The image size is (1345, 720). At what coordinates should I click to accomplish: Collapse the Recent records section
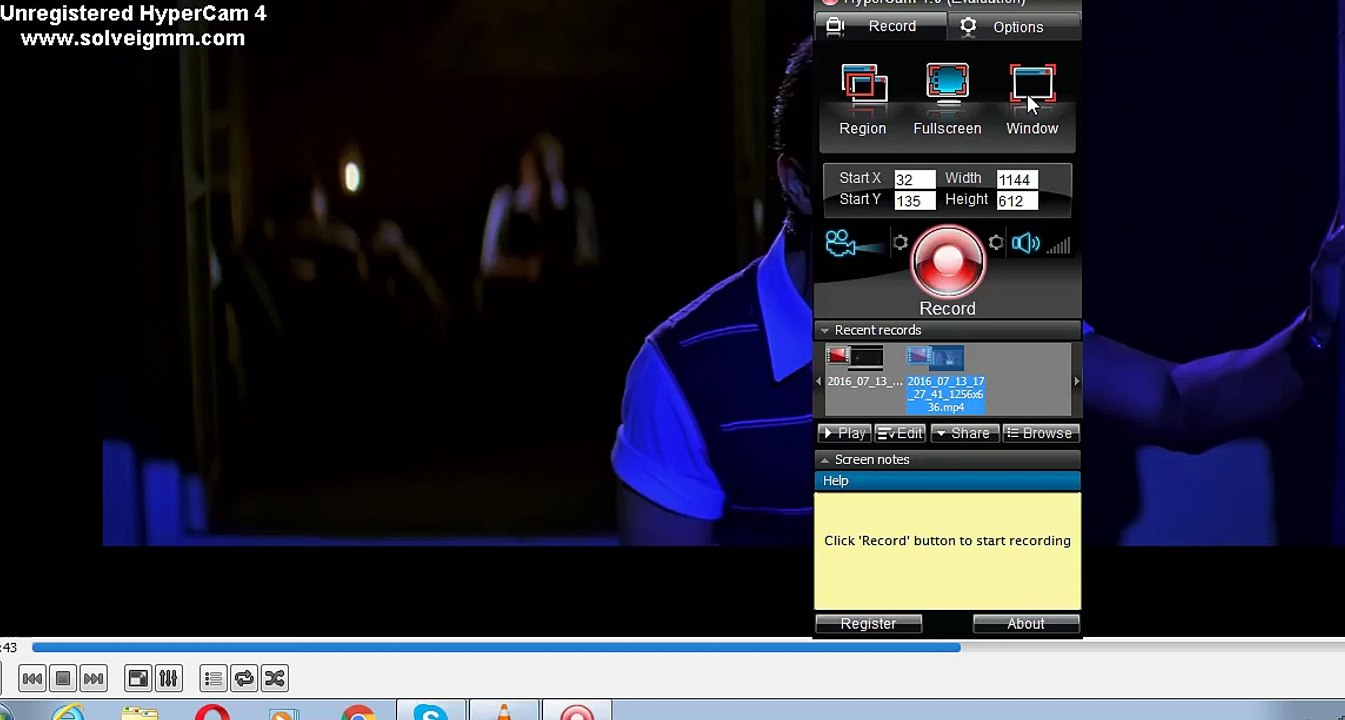click(x=947, y=330)
